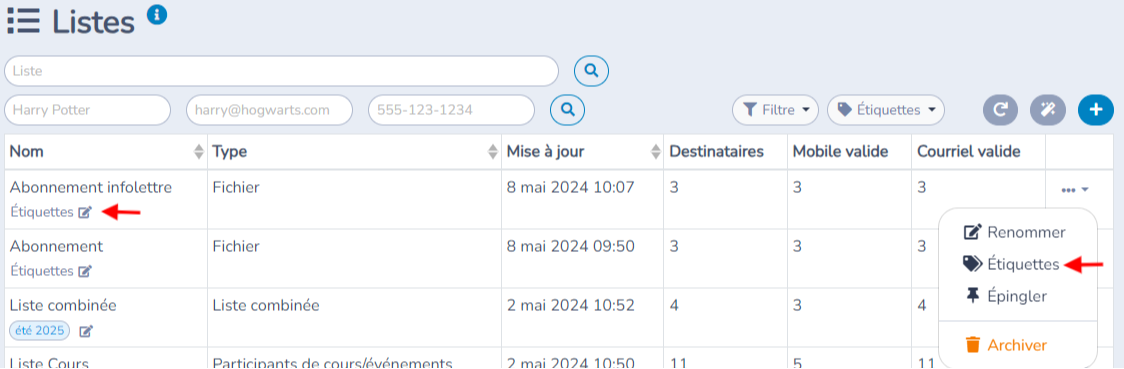Viewport: 1124px width, 369px height.
Task: Sort by Type column arrows
Action: coord(492,151)
